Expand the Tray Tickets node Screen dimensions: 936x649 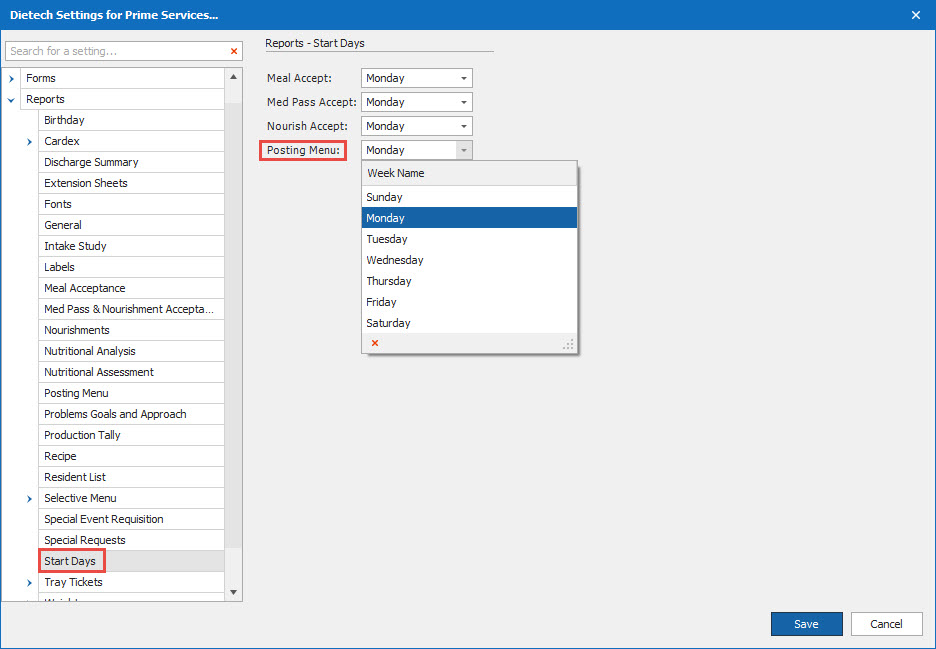[29, 583]
